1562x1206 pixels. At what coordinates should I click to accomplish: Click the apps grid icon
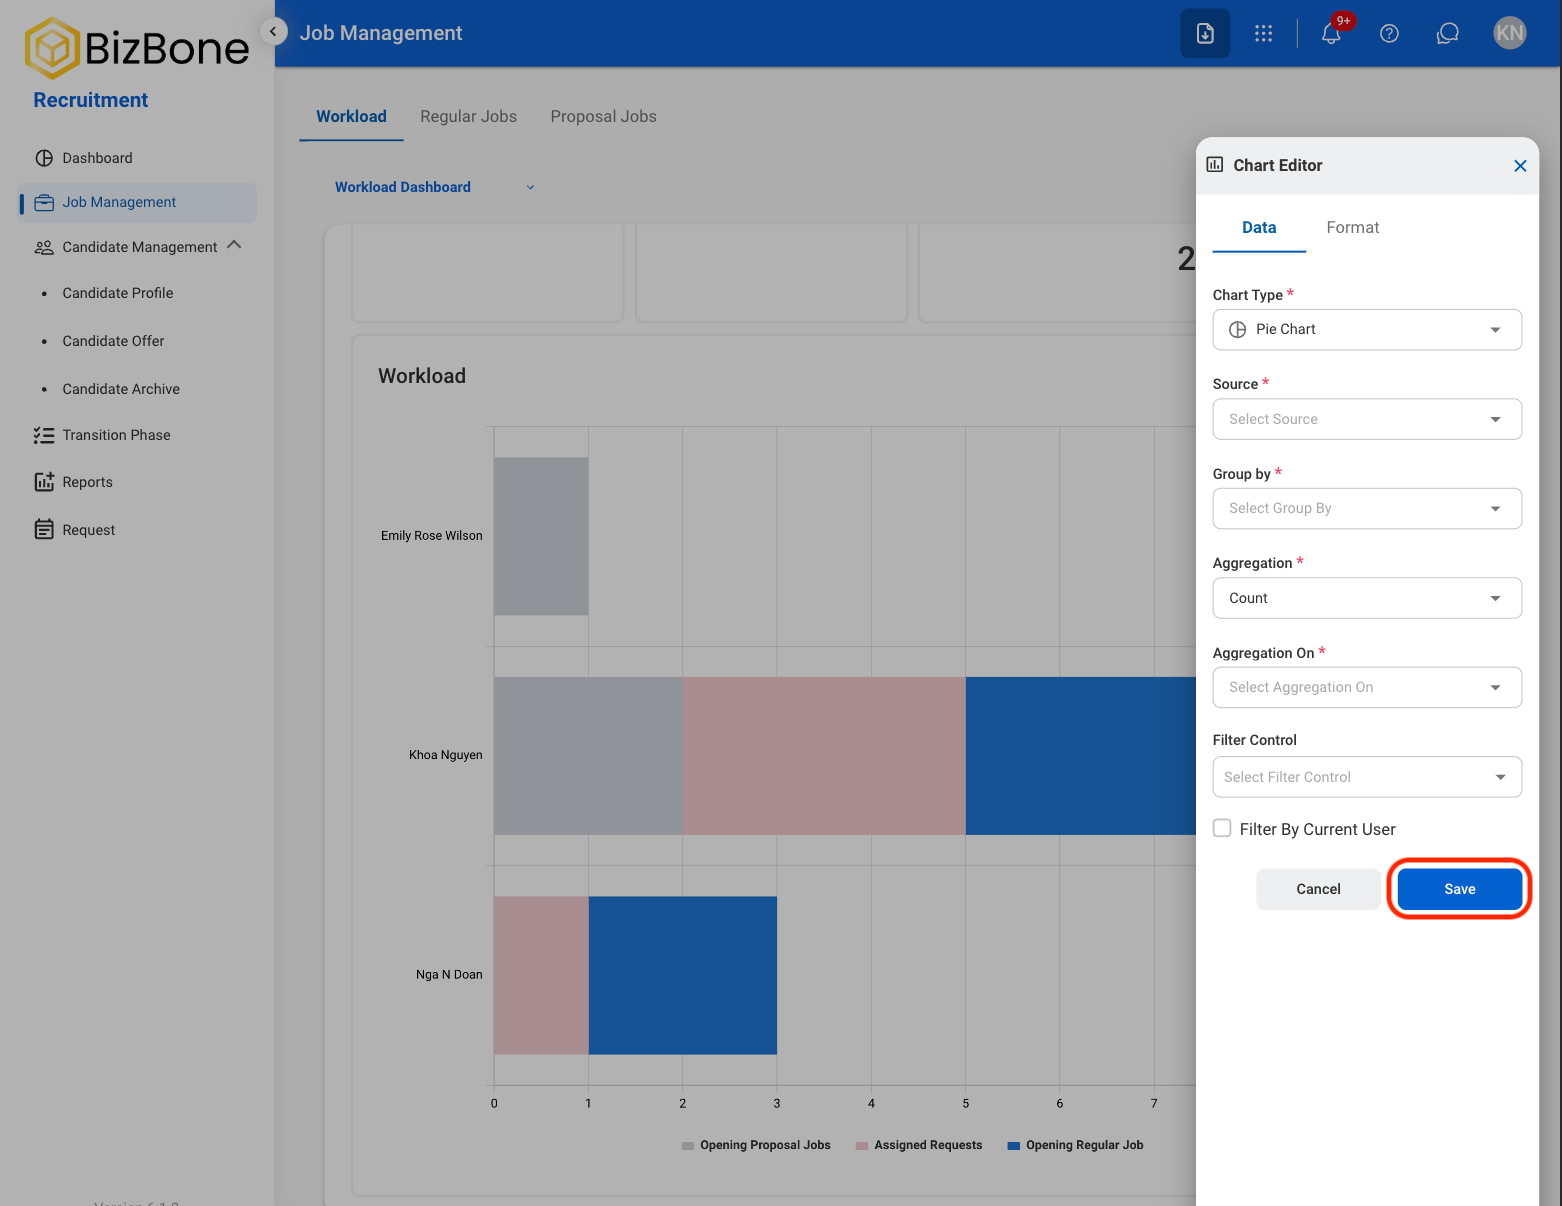pyautogui.click(x=1264, y=33)
